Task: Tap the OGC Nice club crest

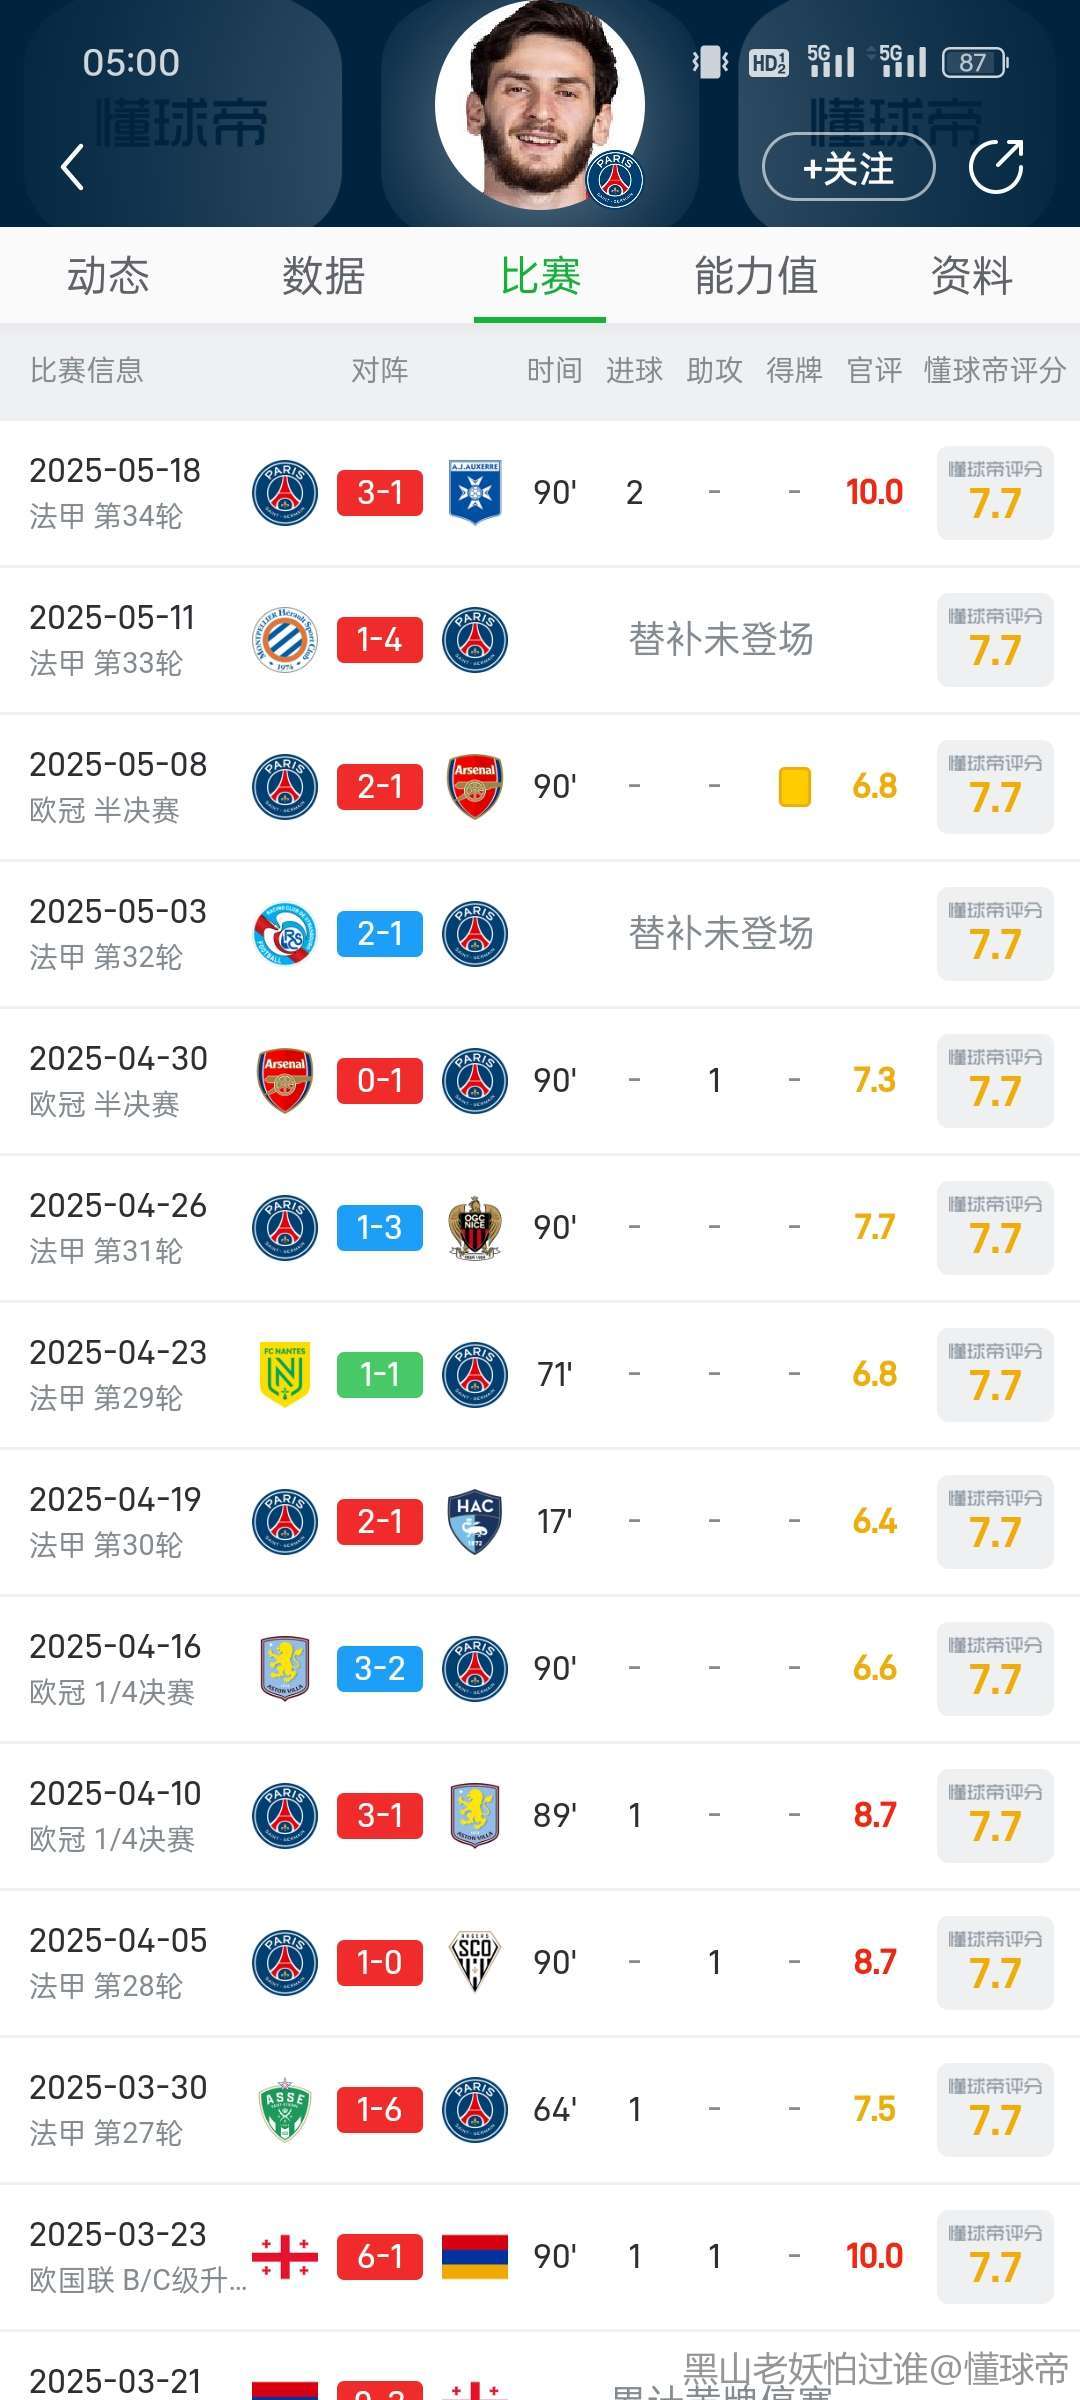Action: (475, 1228)
